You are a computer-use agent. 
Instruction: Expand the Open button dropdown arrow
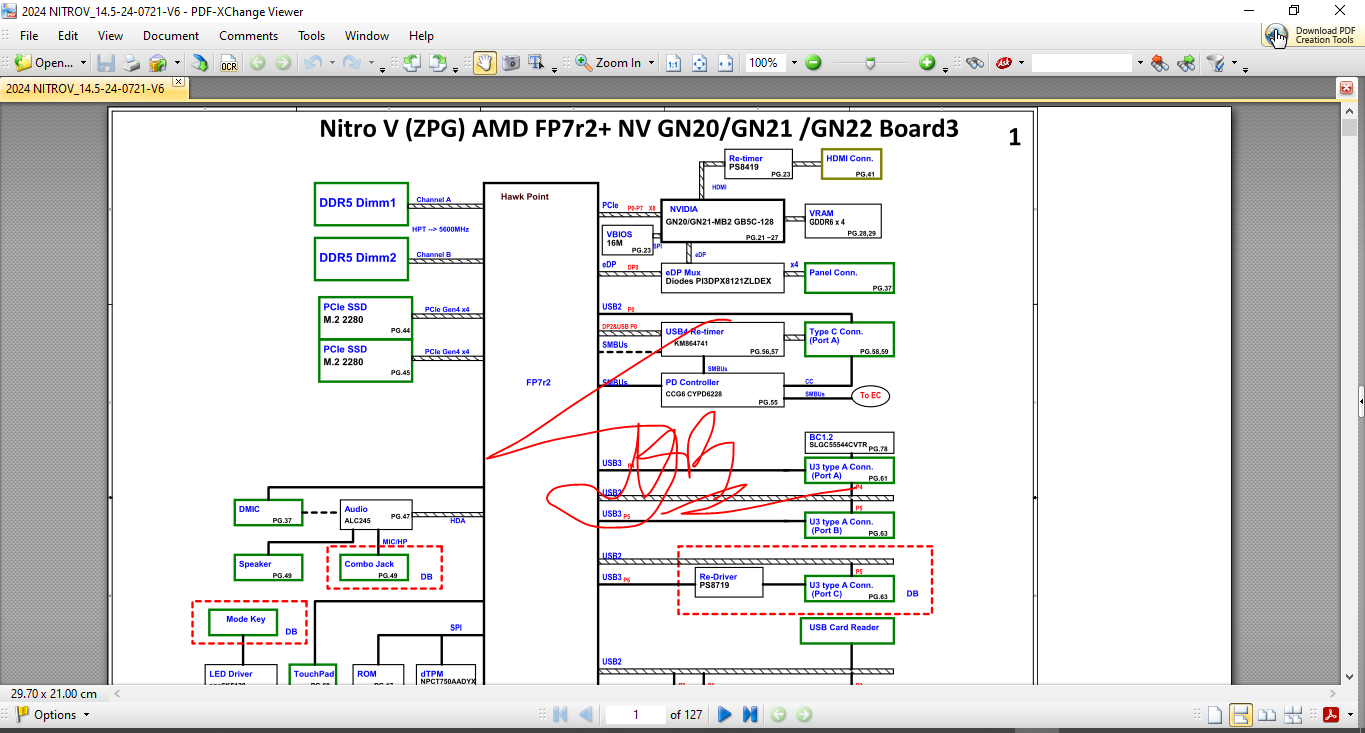point(83,62)
